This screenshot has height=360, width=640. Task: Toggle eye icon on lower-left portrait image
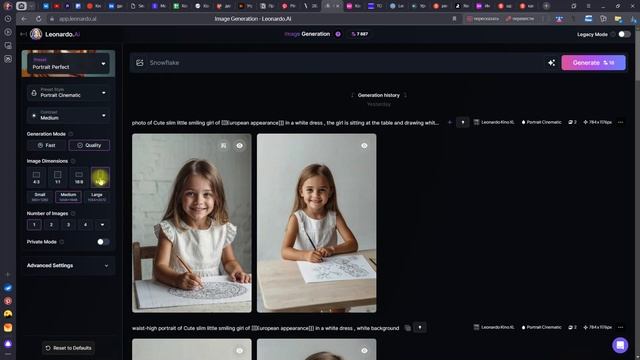(240, 350)
